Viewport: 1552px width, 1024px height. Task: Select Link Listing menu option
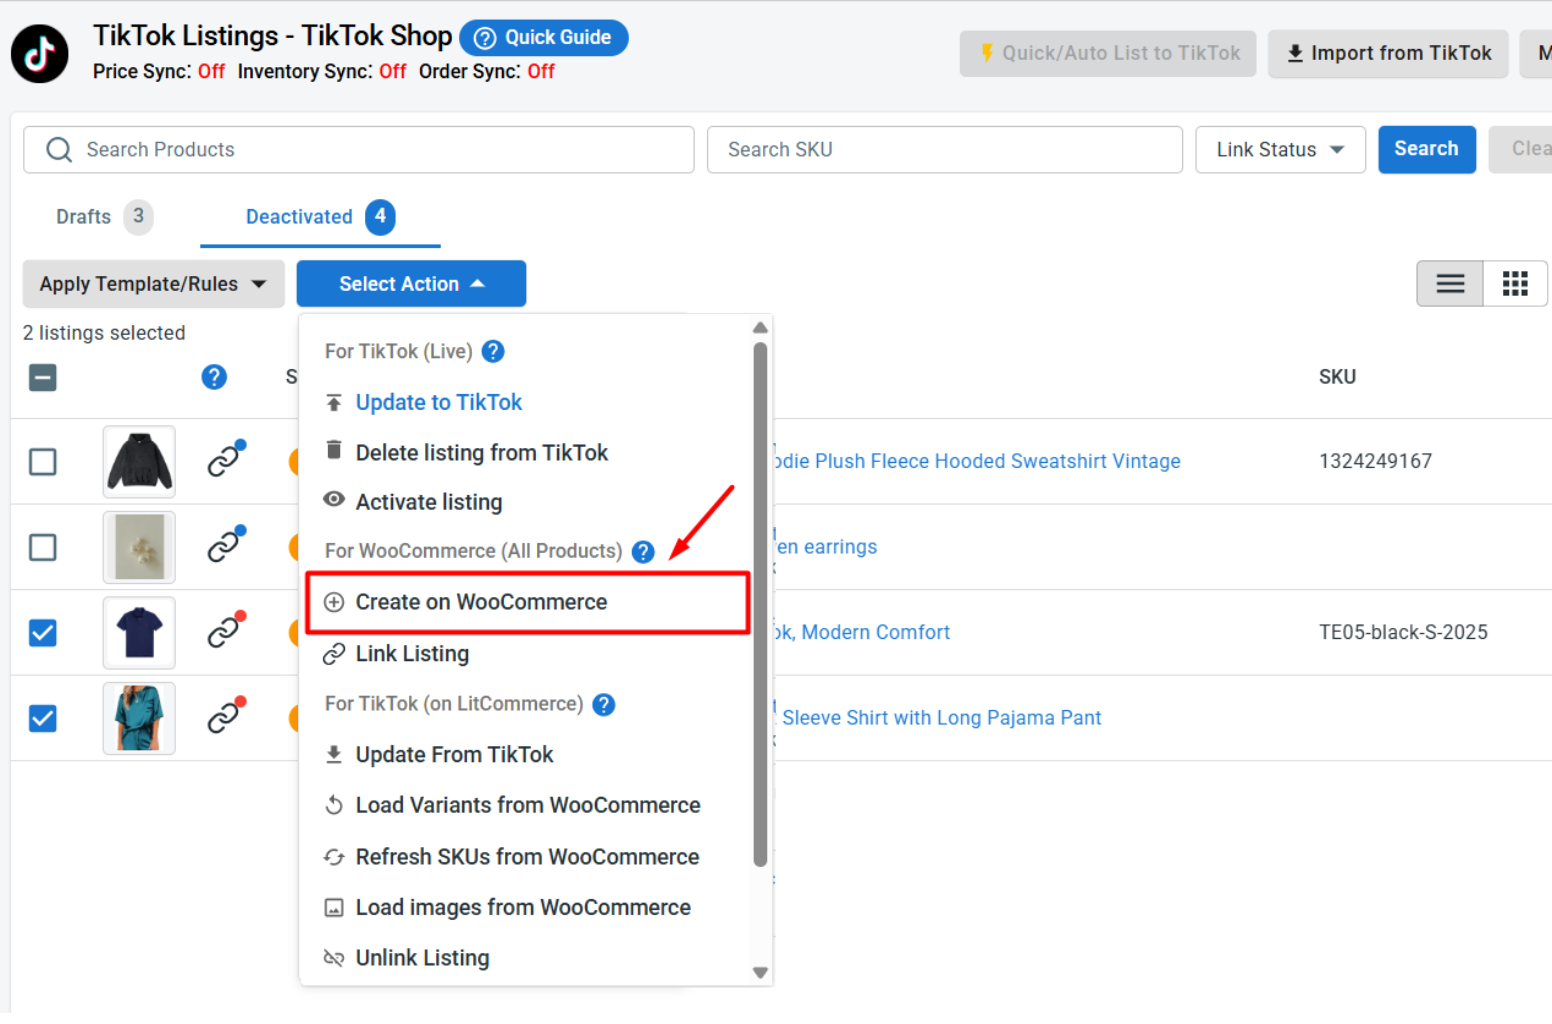point(412,654)
